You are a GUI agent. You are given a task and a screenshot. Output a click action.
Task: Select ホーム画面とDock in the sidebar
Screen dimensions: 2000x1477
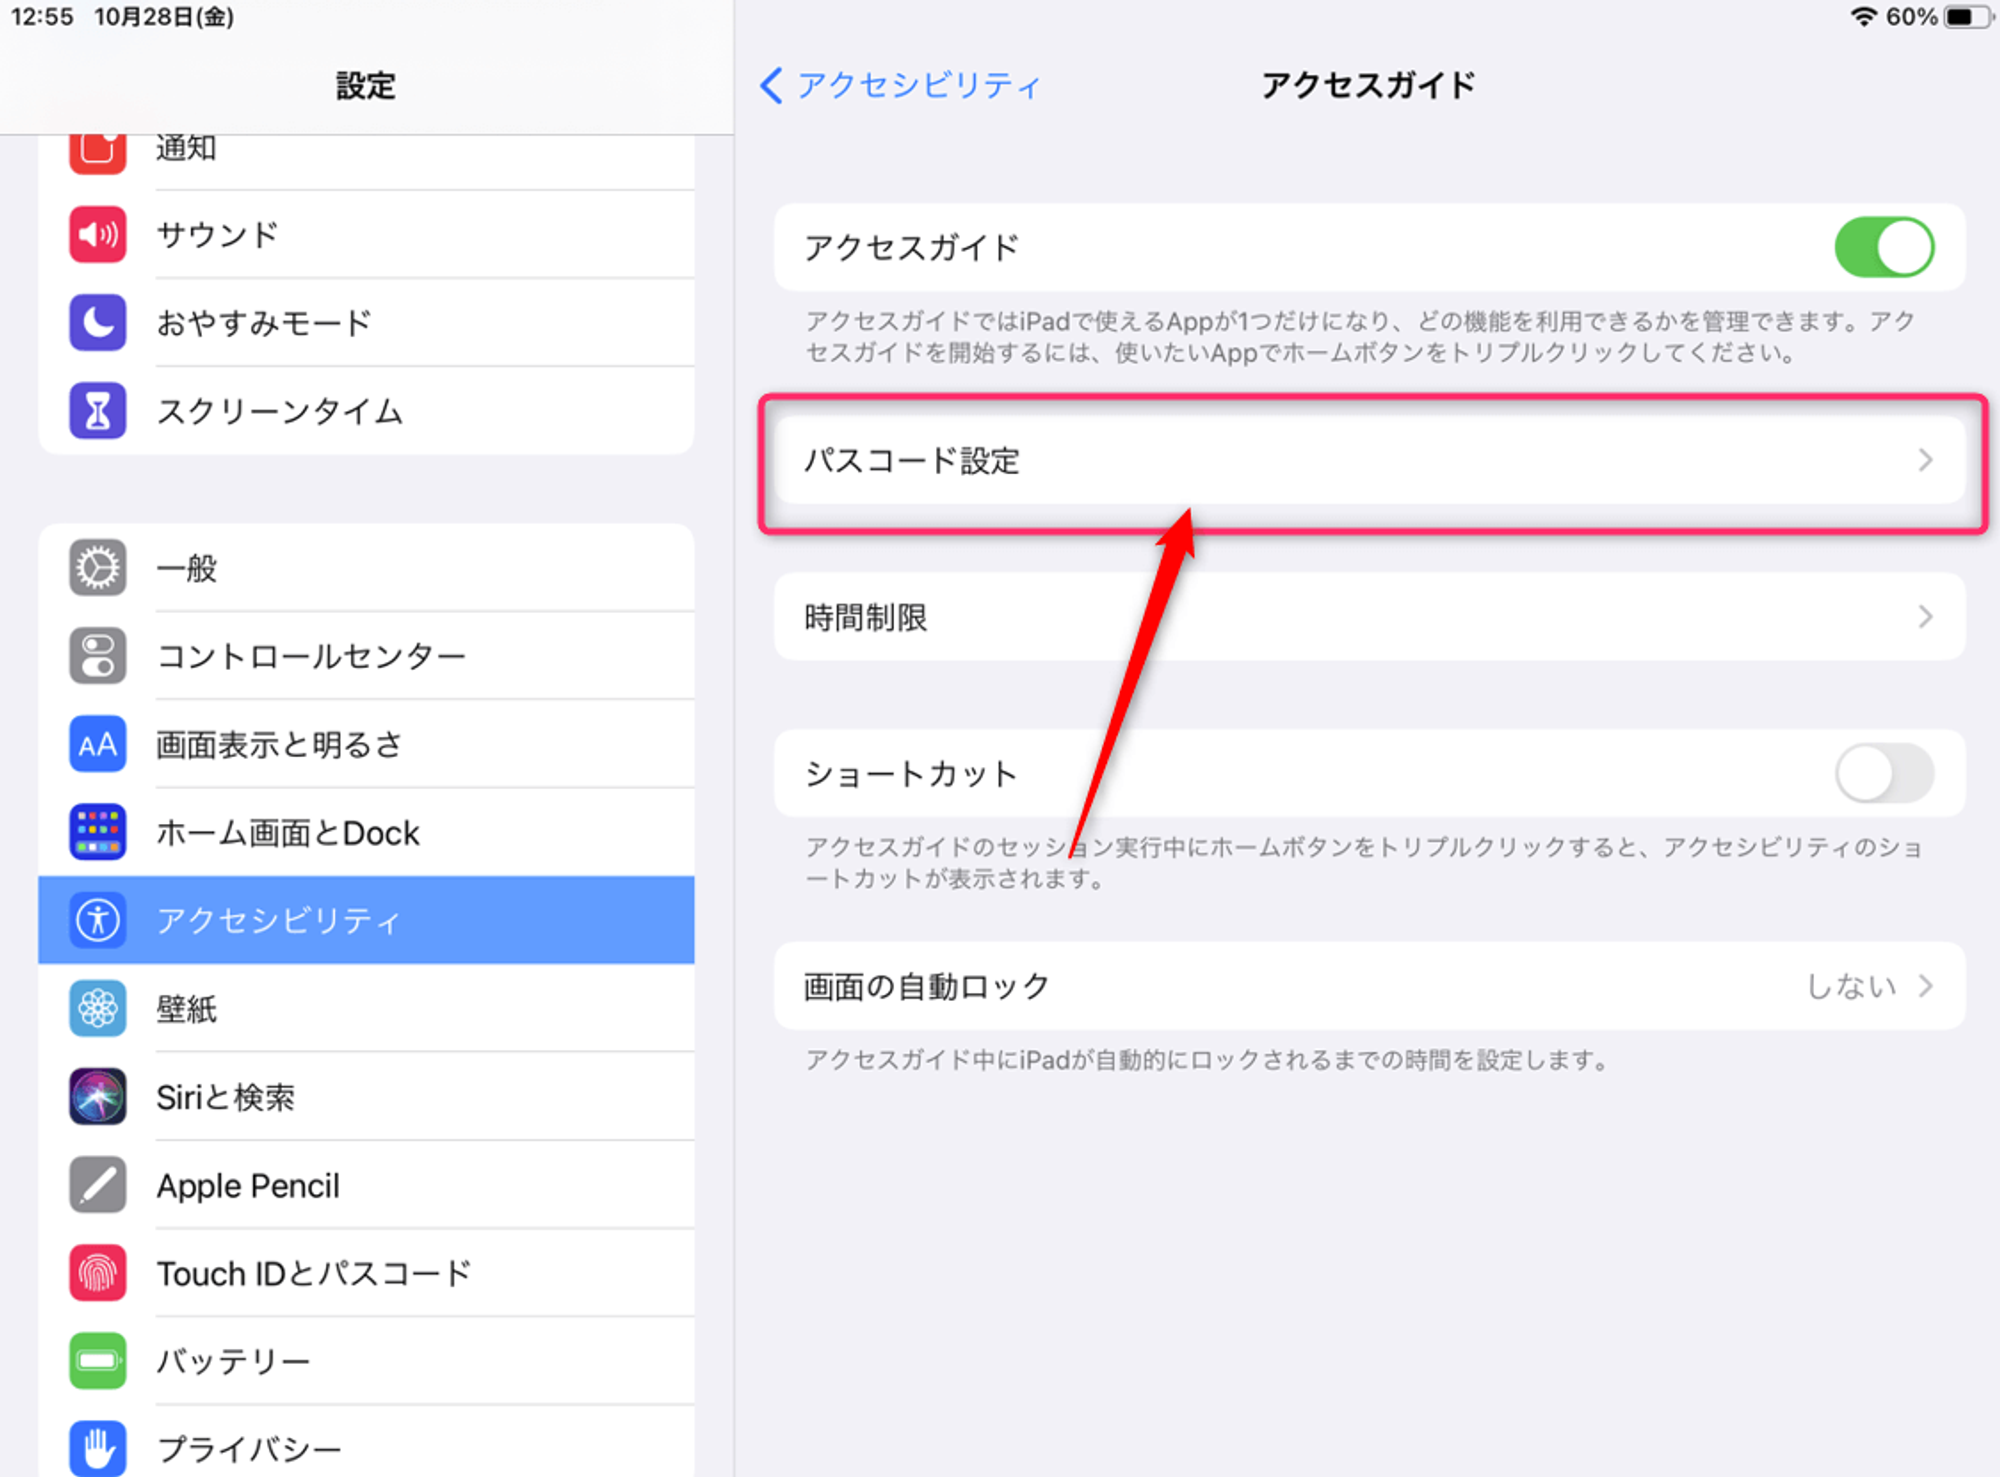[x=366, y=832]
